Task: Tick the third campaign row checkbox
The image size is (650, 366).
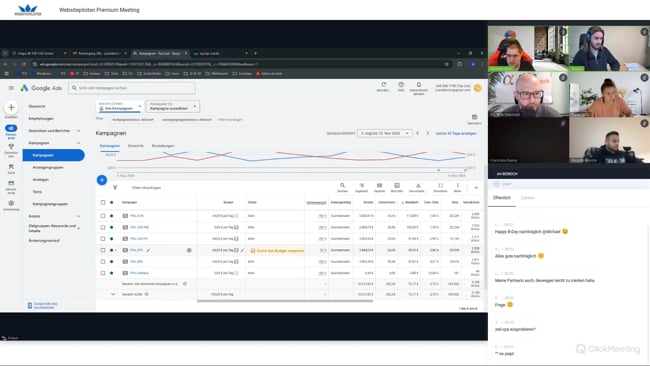Action: click(103, 239)
